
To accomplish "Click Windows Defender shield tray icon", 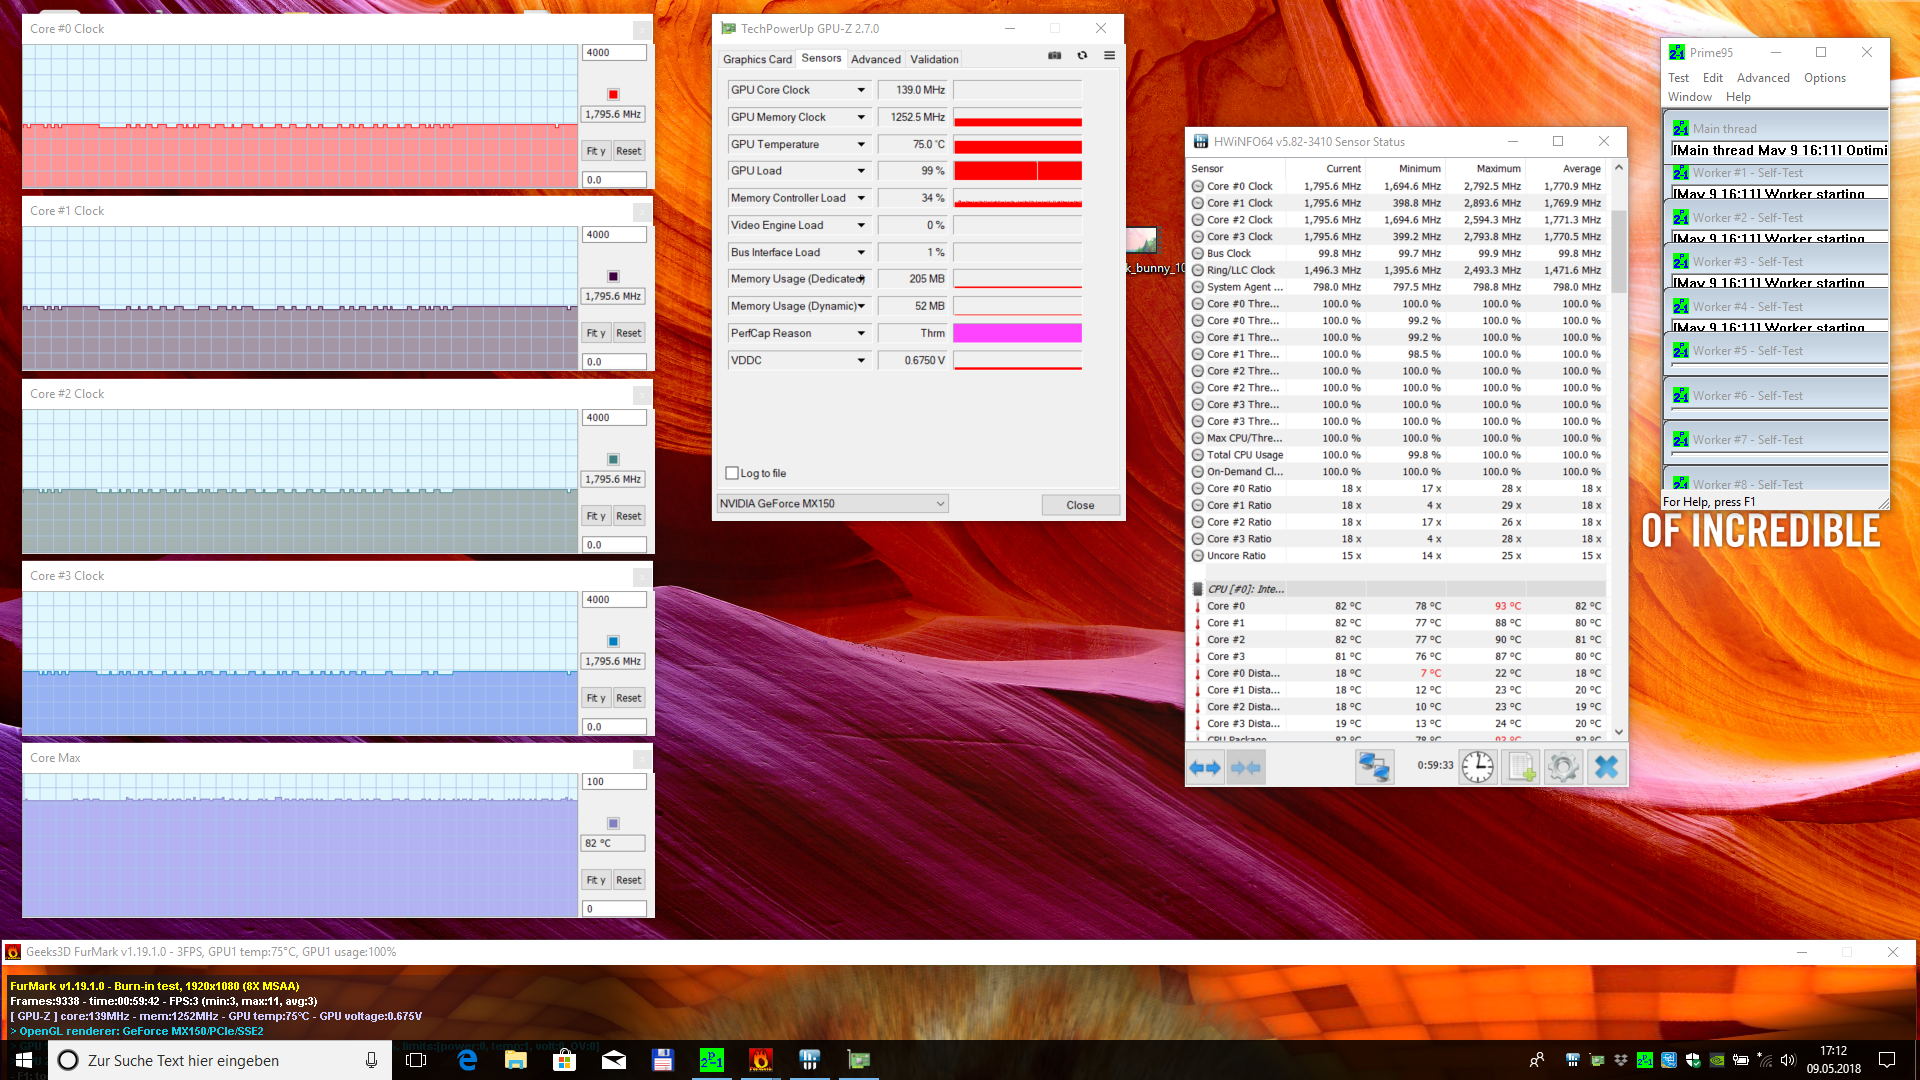I will (x=1693, y=1060).
